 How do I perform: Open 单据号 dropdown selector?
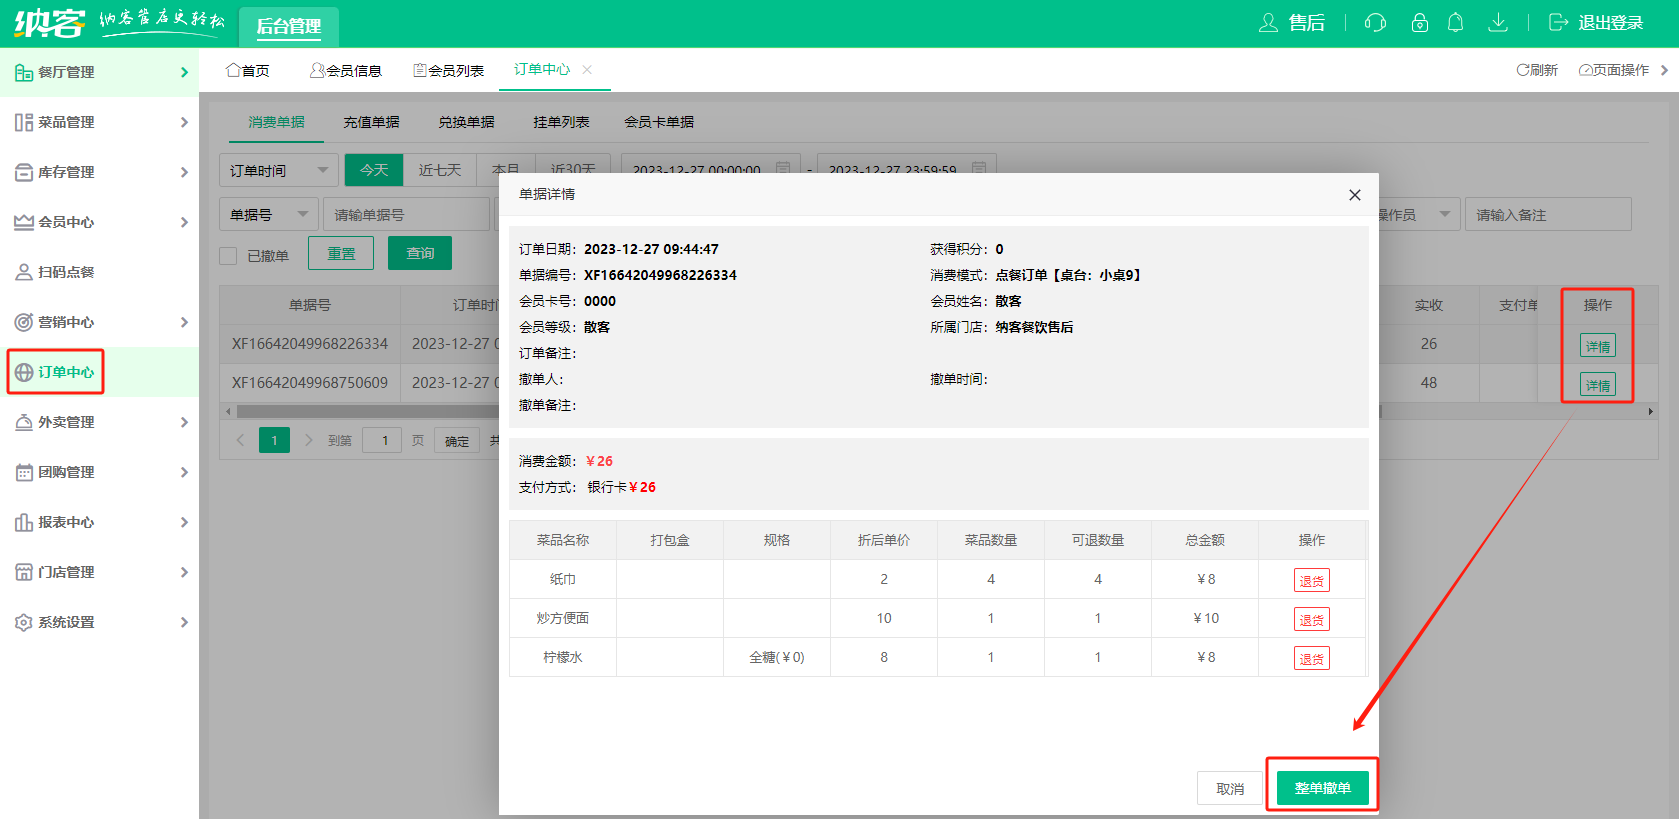268,214
